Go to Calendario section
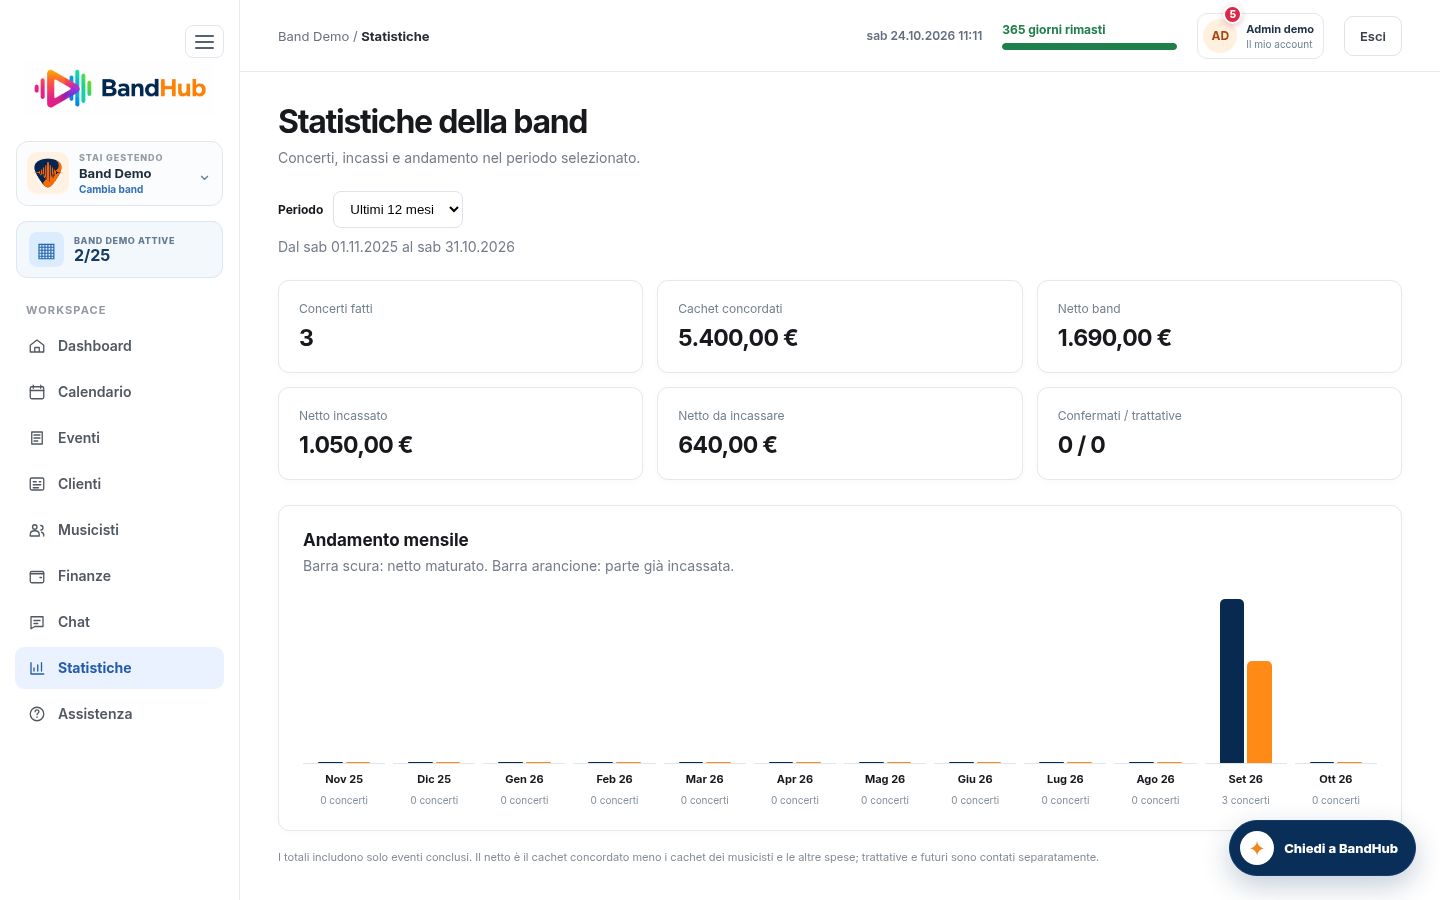Image resolution: width=1440 pixels, height=900 pixels. coord(119,392)
